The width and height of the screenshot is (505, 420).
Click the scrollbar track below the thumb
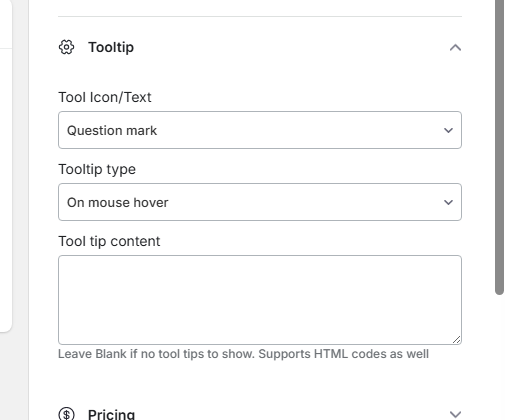pyautogui.click(x=499, y=357)
